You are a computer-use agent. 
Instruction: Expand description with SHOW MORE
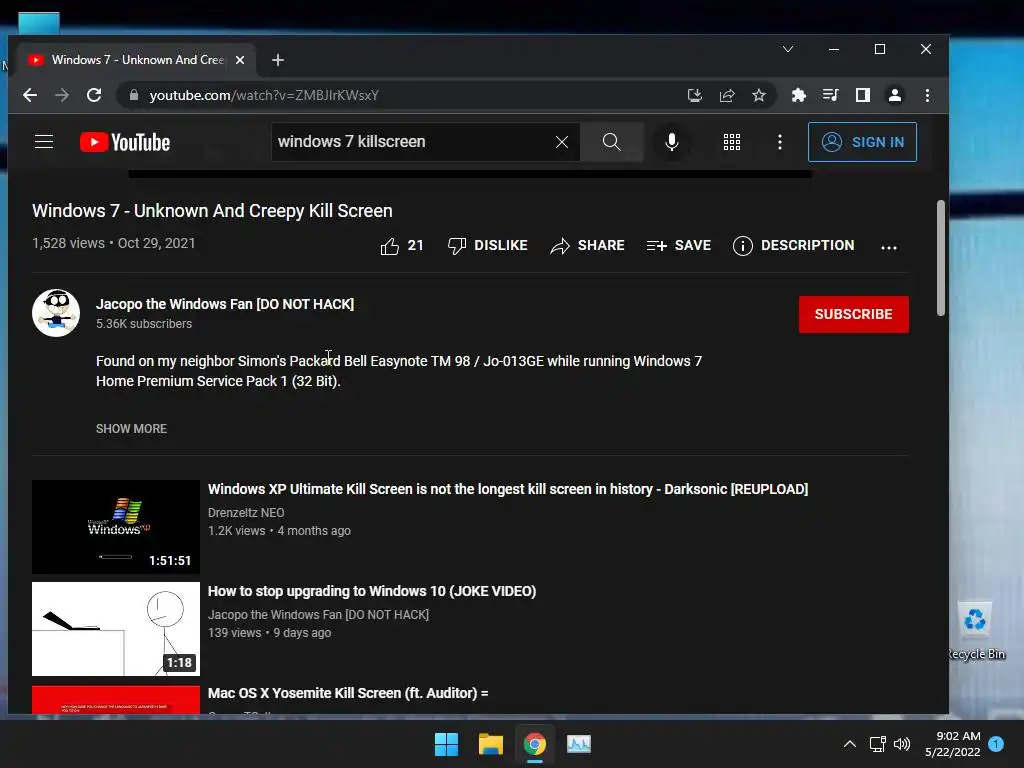131,428
